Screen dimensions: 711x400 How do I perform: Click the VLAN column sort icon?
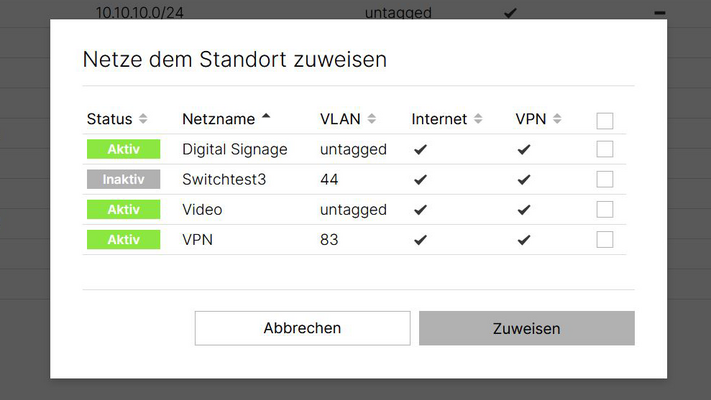pos(372,119)
